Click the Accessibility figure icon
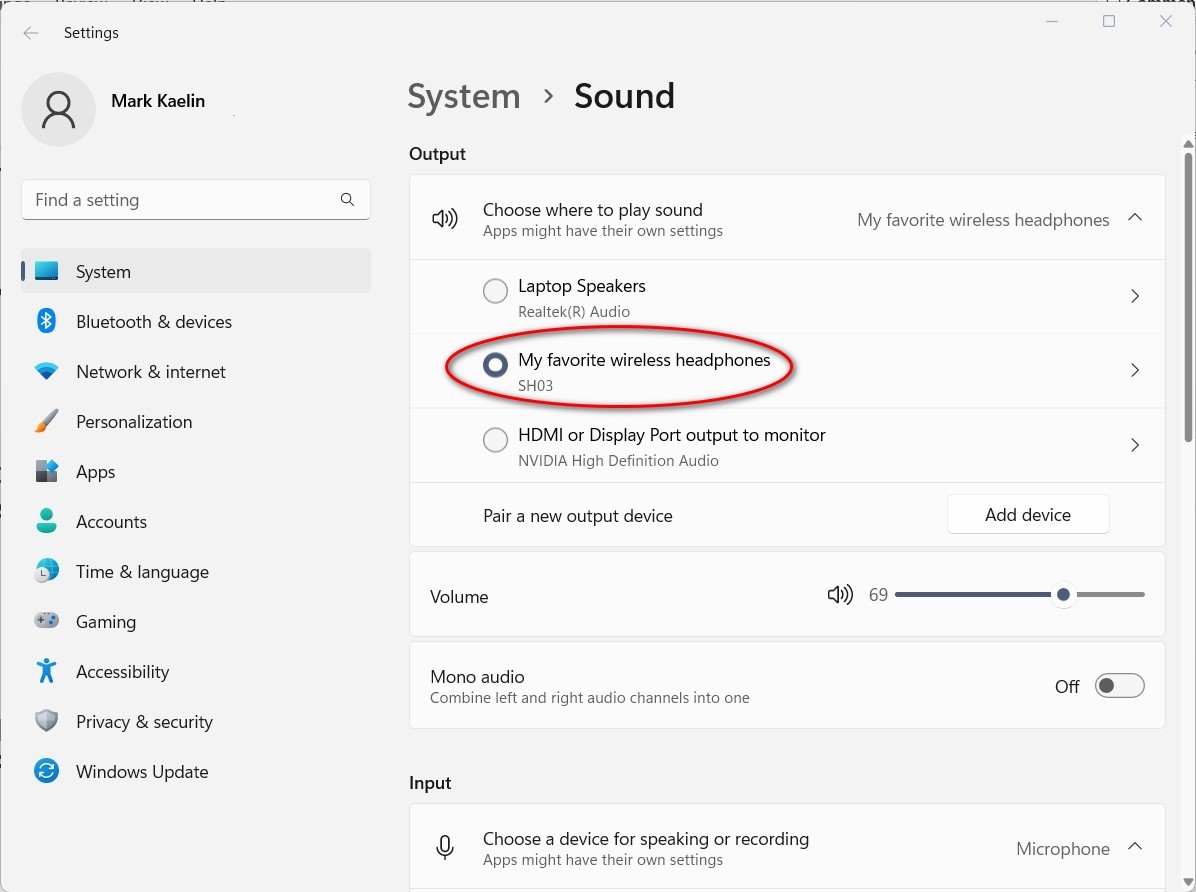 (x=46, y=671)
